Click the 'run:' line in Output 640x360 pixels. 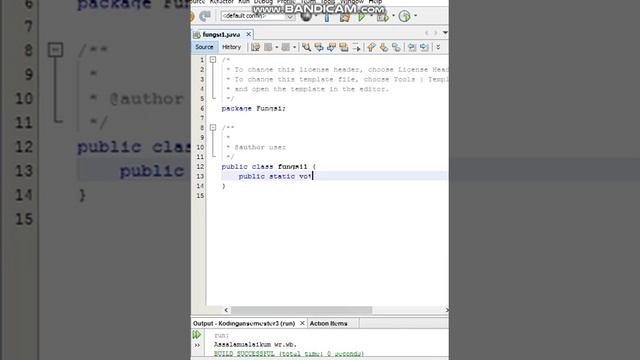[221, 336]
